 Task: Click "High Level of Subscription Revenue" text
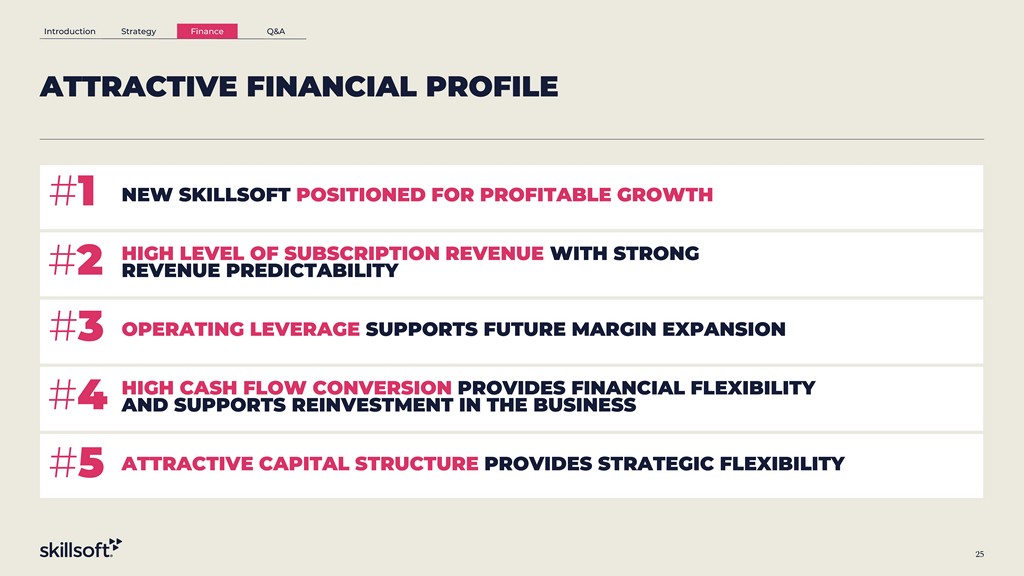point(332,253)
